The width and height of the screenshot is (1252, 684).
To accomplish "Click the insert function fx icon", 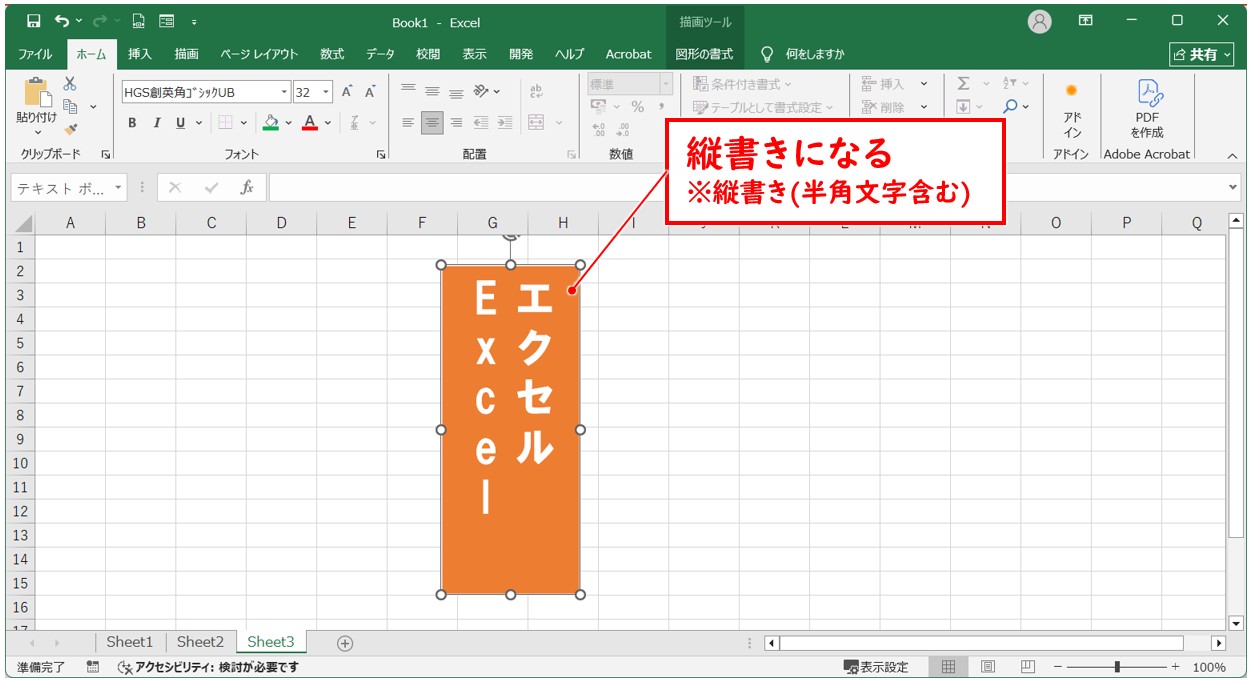I will point(246,187).
